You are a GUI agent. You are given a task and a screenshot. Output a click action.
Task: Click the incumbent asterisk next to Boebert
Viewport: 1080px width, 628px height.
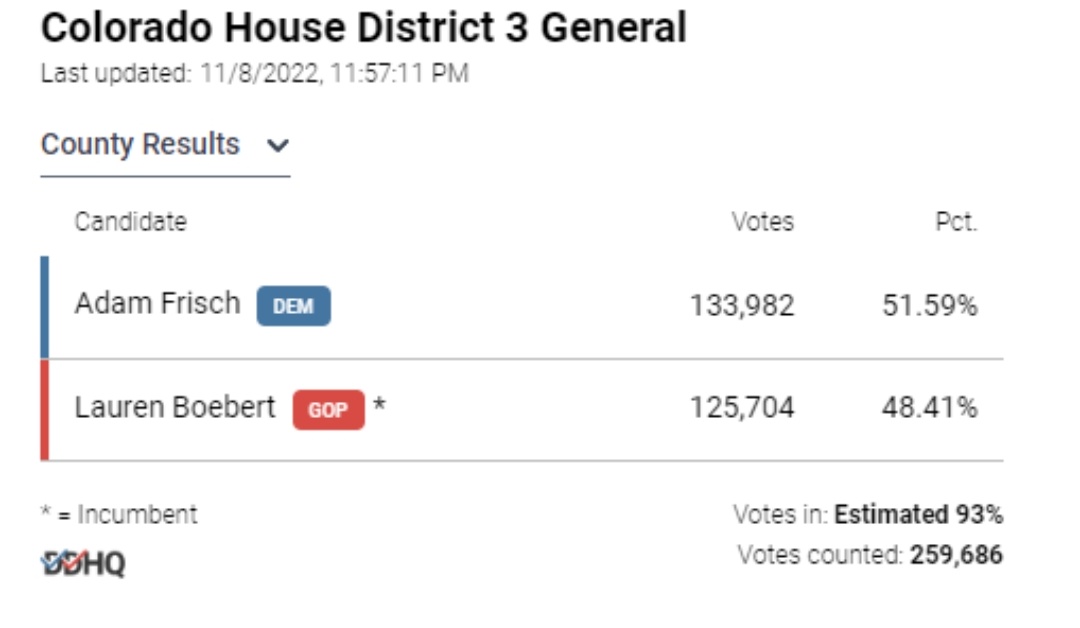[x=380, y=405]
